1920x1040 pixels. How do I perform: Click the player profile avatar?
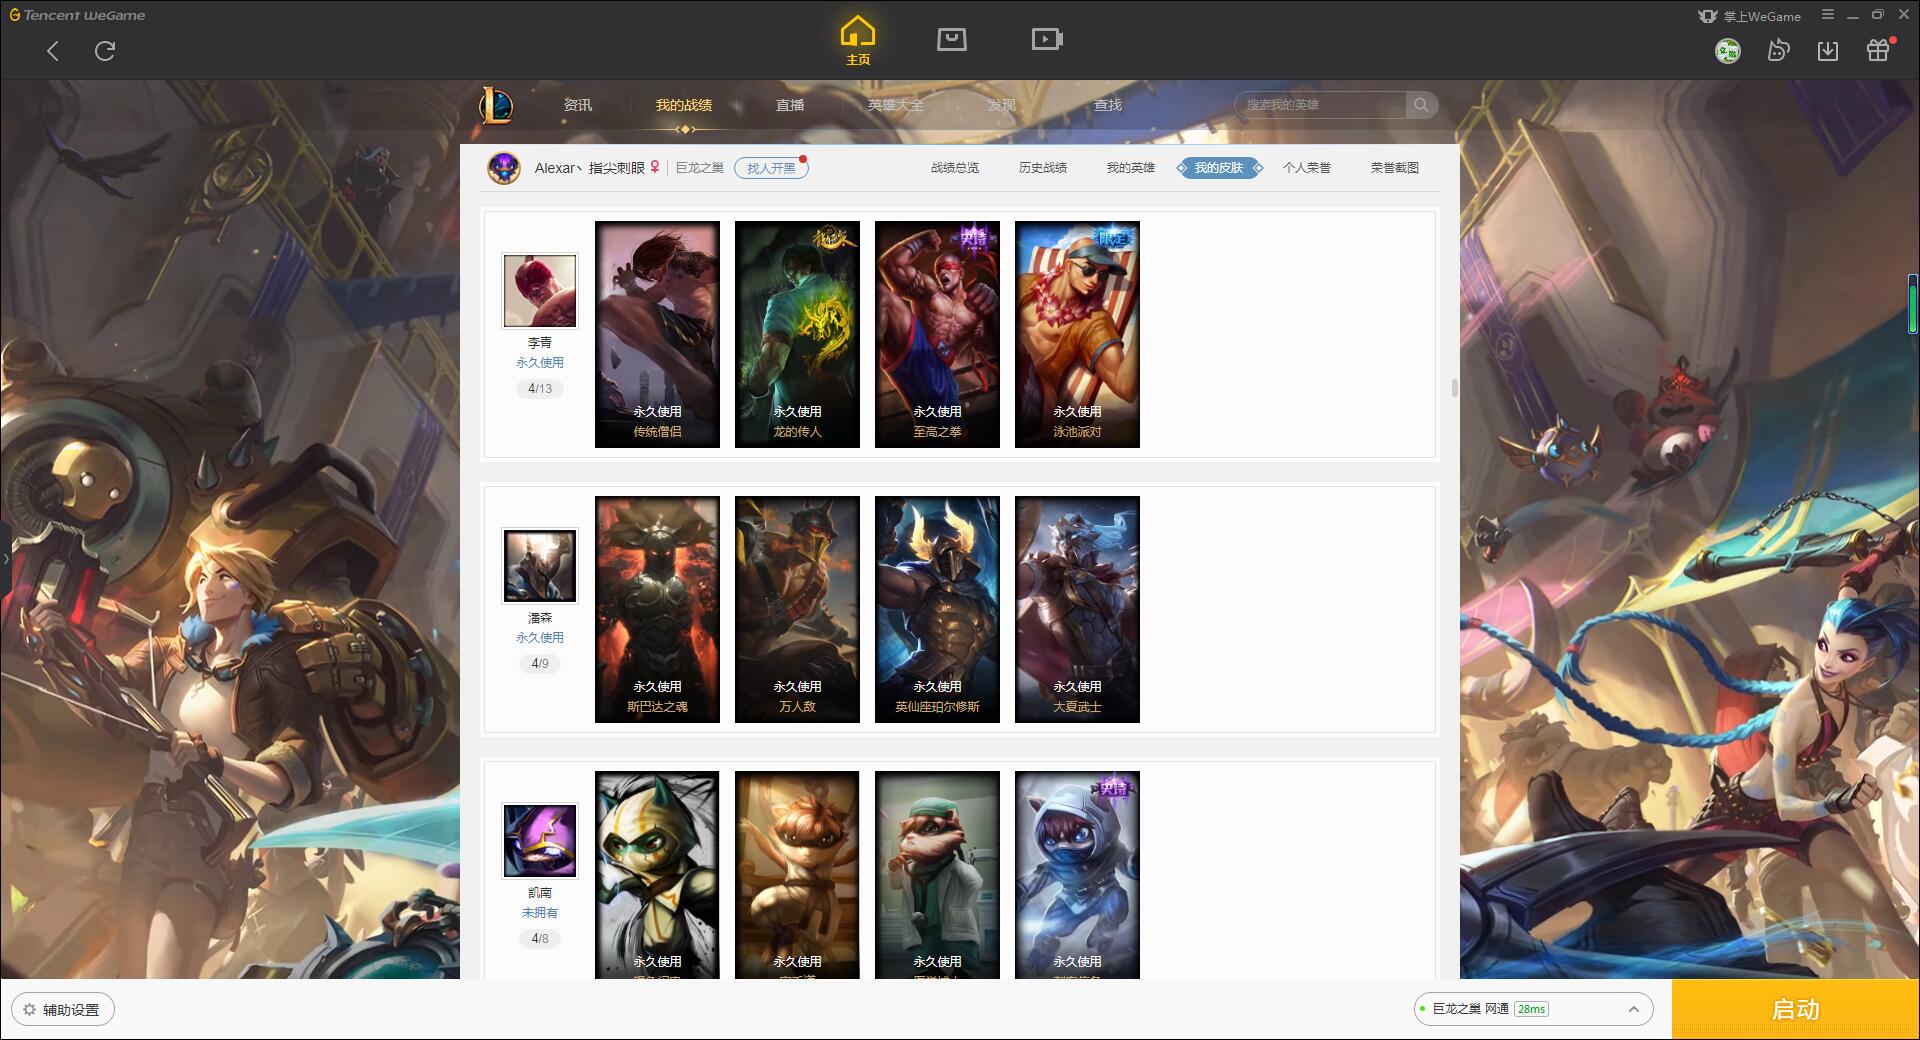pyautogui.click(x=504, y=168)
